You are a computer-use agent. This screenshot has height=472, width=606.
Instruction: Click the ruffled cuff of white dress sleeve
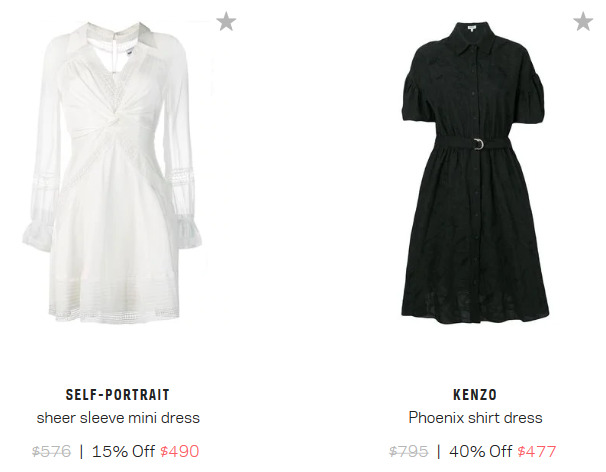[37, 235]
